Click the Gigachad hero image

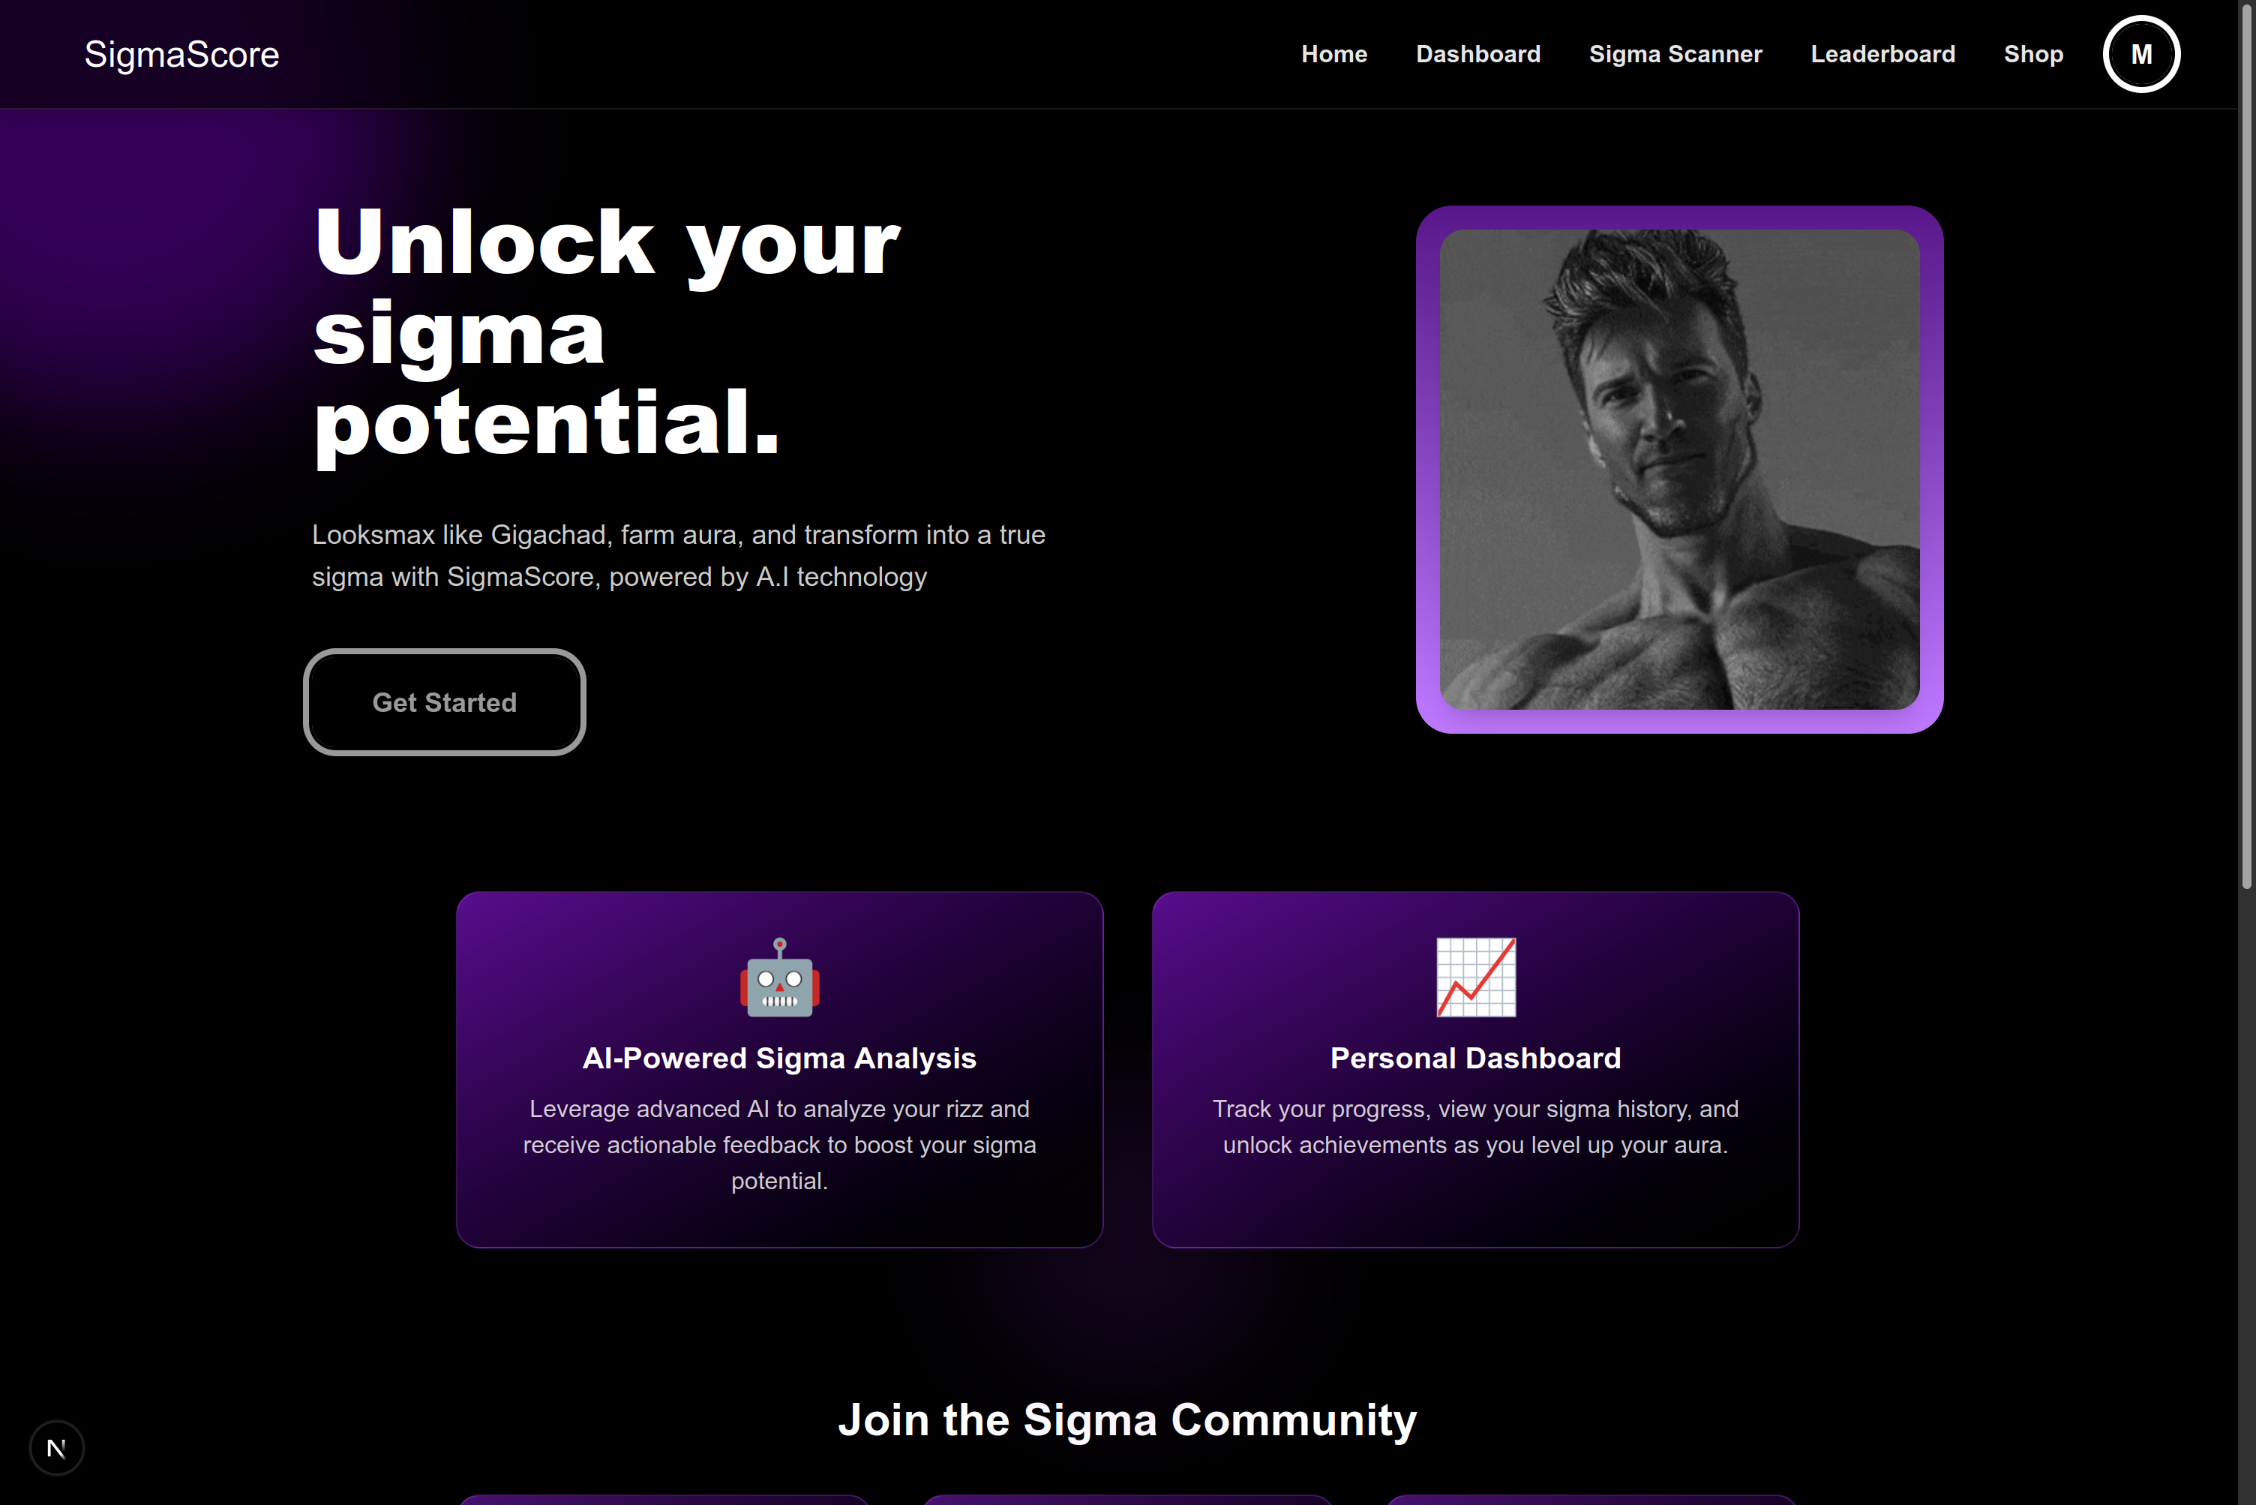point(1679,469)
